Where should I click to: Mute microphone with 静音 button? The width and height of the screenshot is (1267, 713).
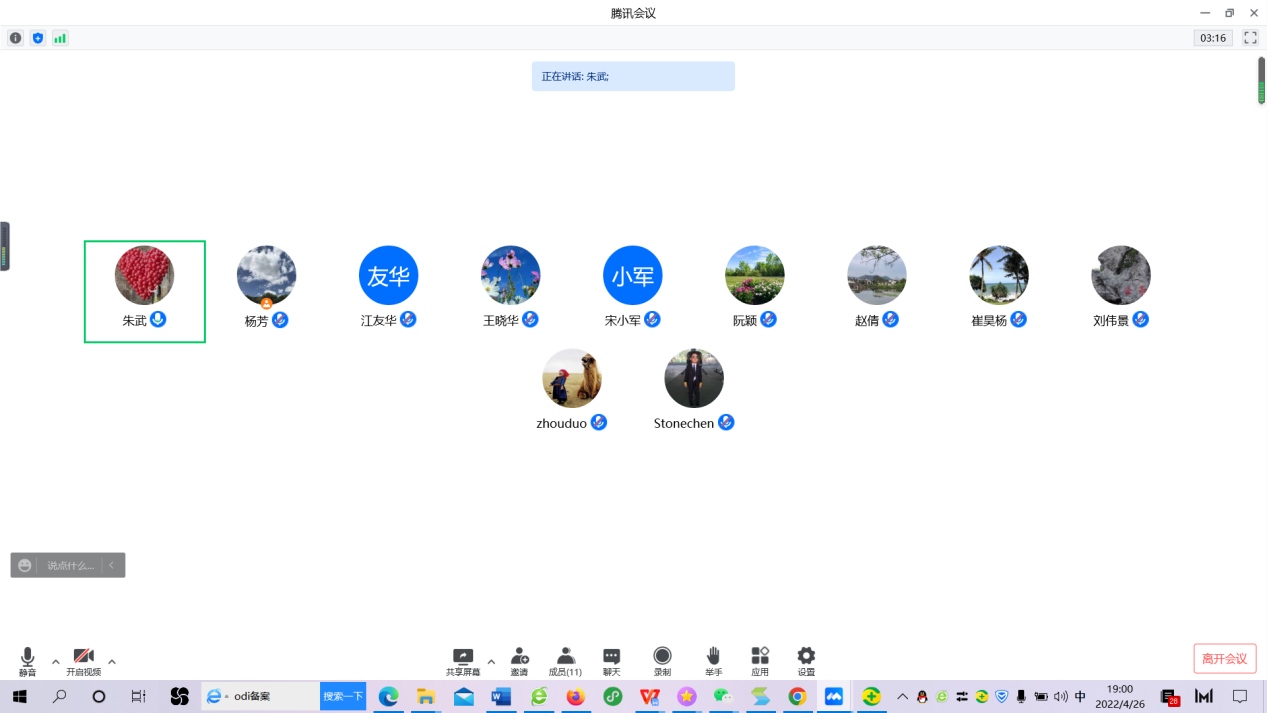coord(27,660)
